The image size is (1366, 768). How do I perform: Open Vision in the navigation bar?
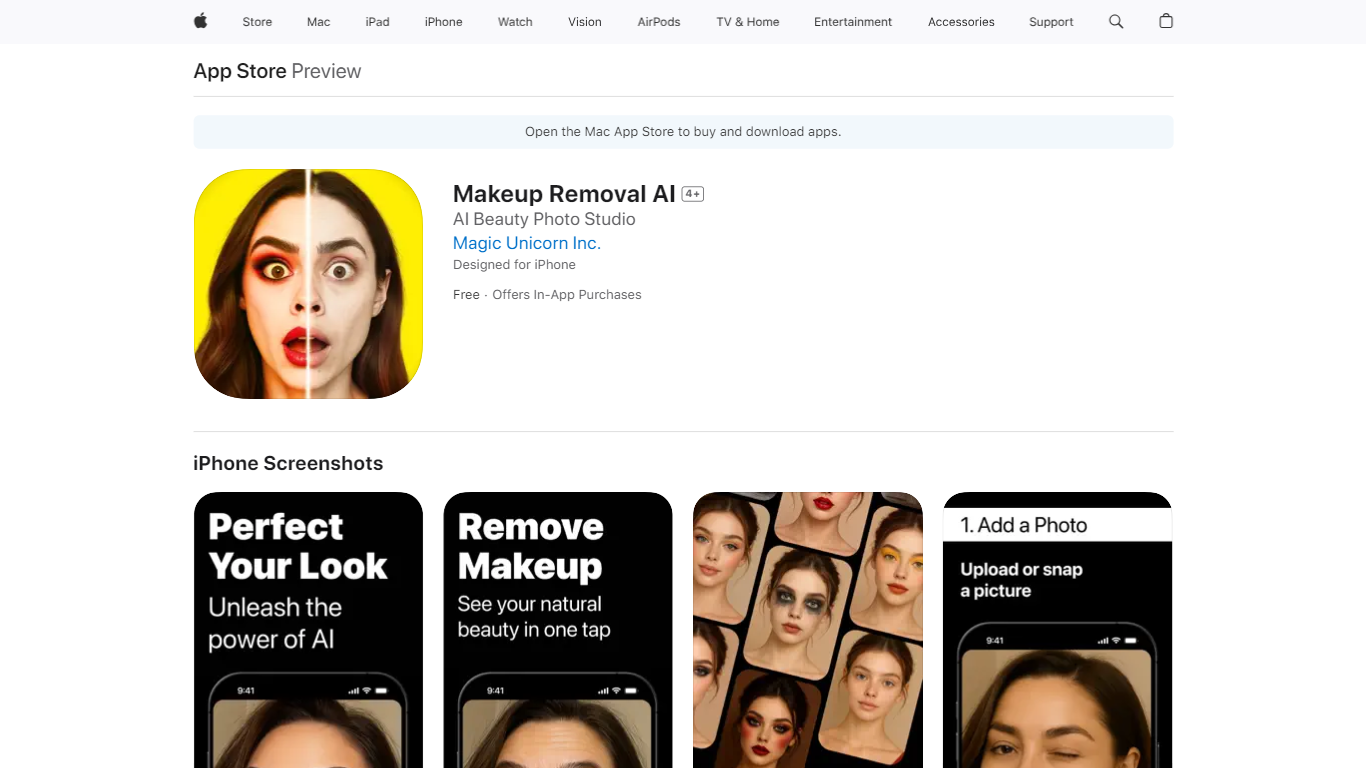click(x=584, y=22)
